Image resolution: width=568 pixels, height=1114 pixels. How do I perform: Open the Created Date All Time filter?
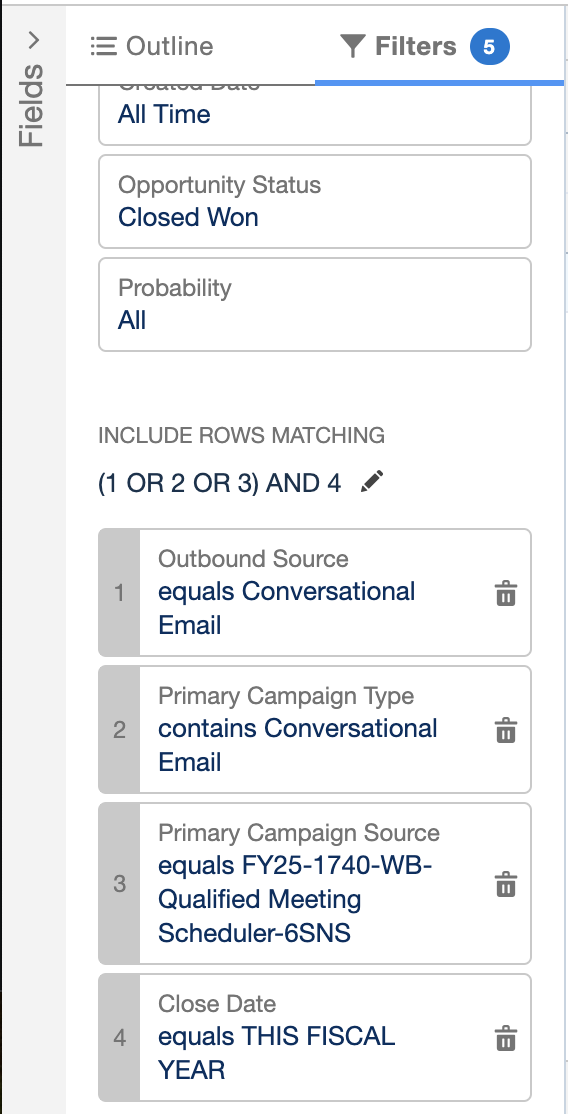click(x=315, y=114)
